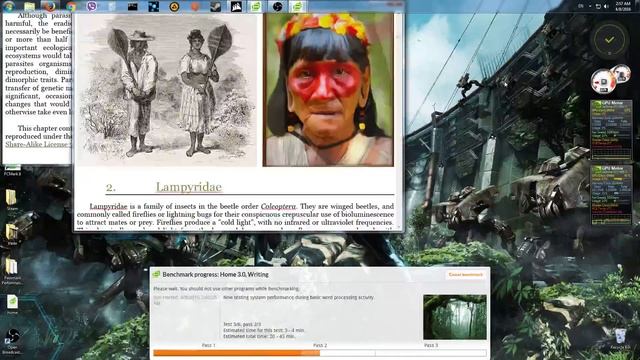Click the round disk drive meter gadget
Viewport: 640px width, 360px height.
click(x=603, y=81)
